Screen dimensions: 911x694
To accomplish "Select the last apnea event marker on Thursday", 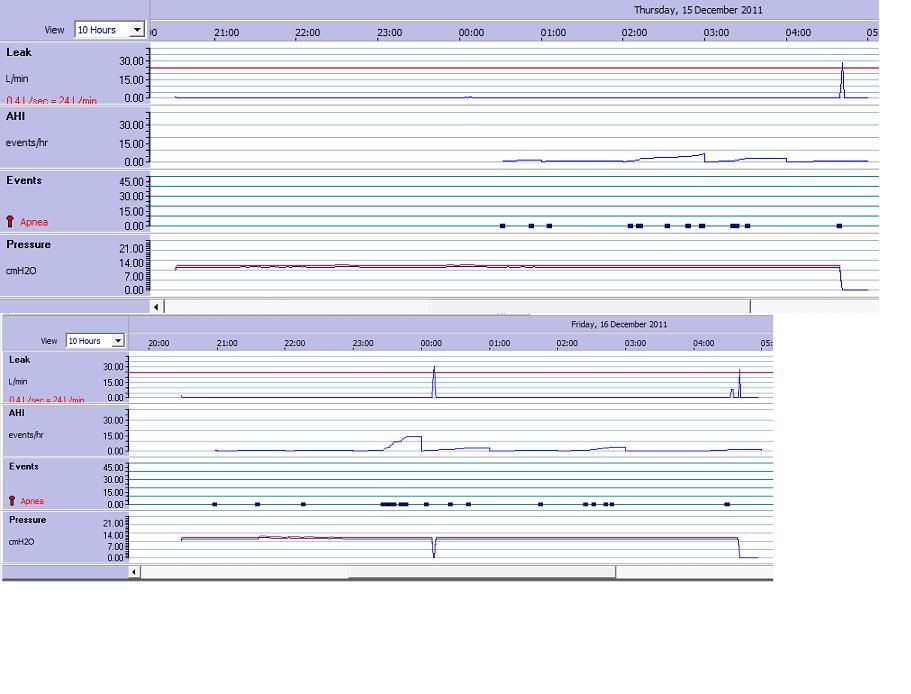I will (x=839, y=226).
